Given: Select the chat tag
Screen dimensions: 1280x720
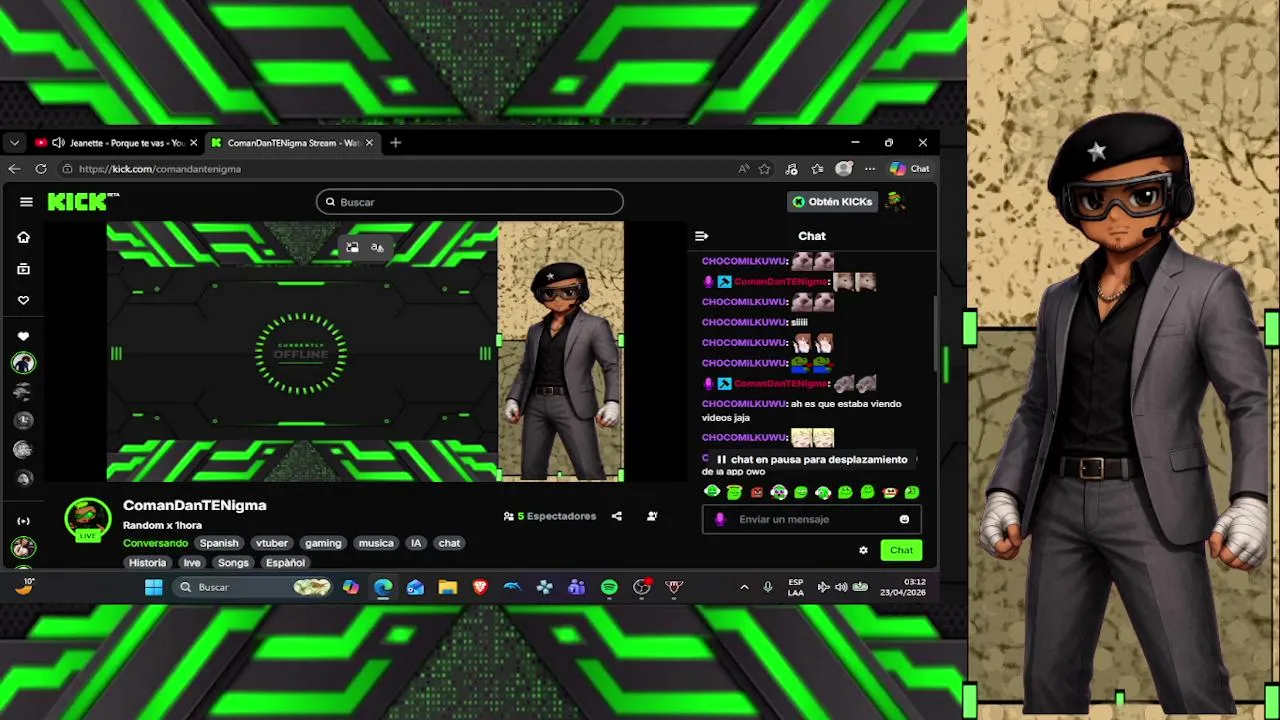Looking at the screenshot, I should [449, 543].
